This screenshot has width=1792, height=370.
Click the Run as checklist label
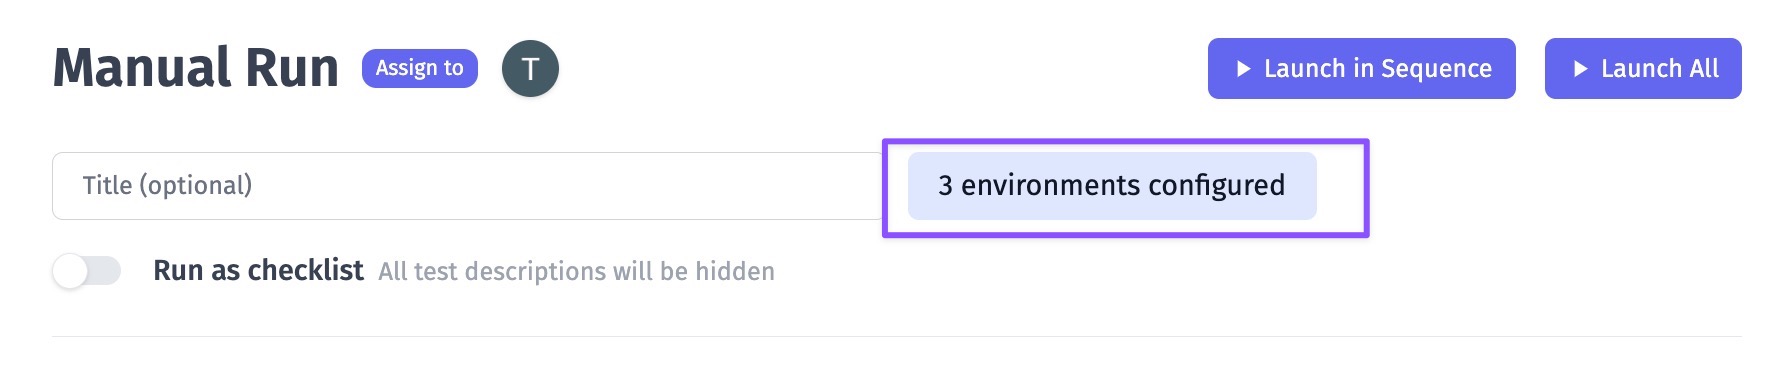tap(258, 271)
